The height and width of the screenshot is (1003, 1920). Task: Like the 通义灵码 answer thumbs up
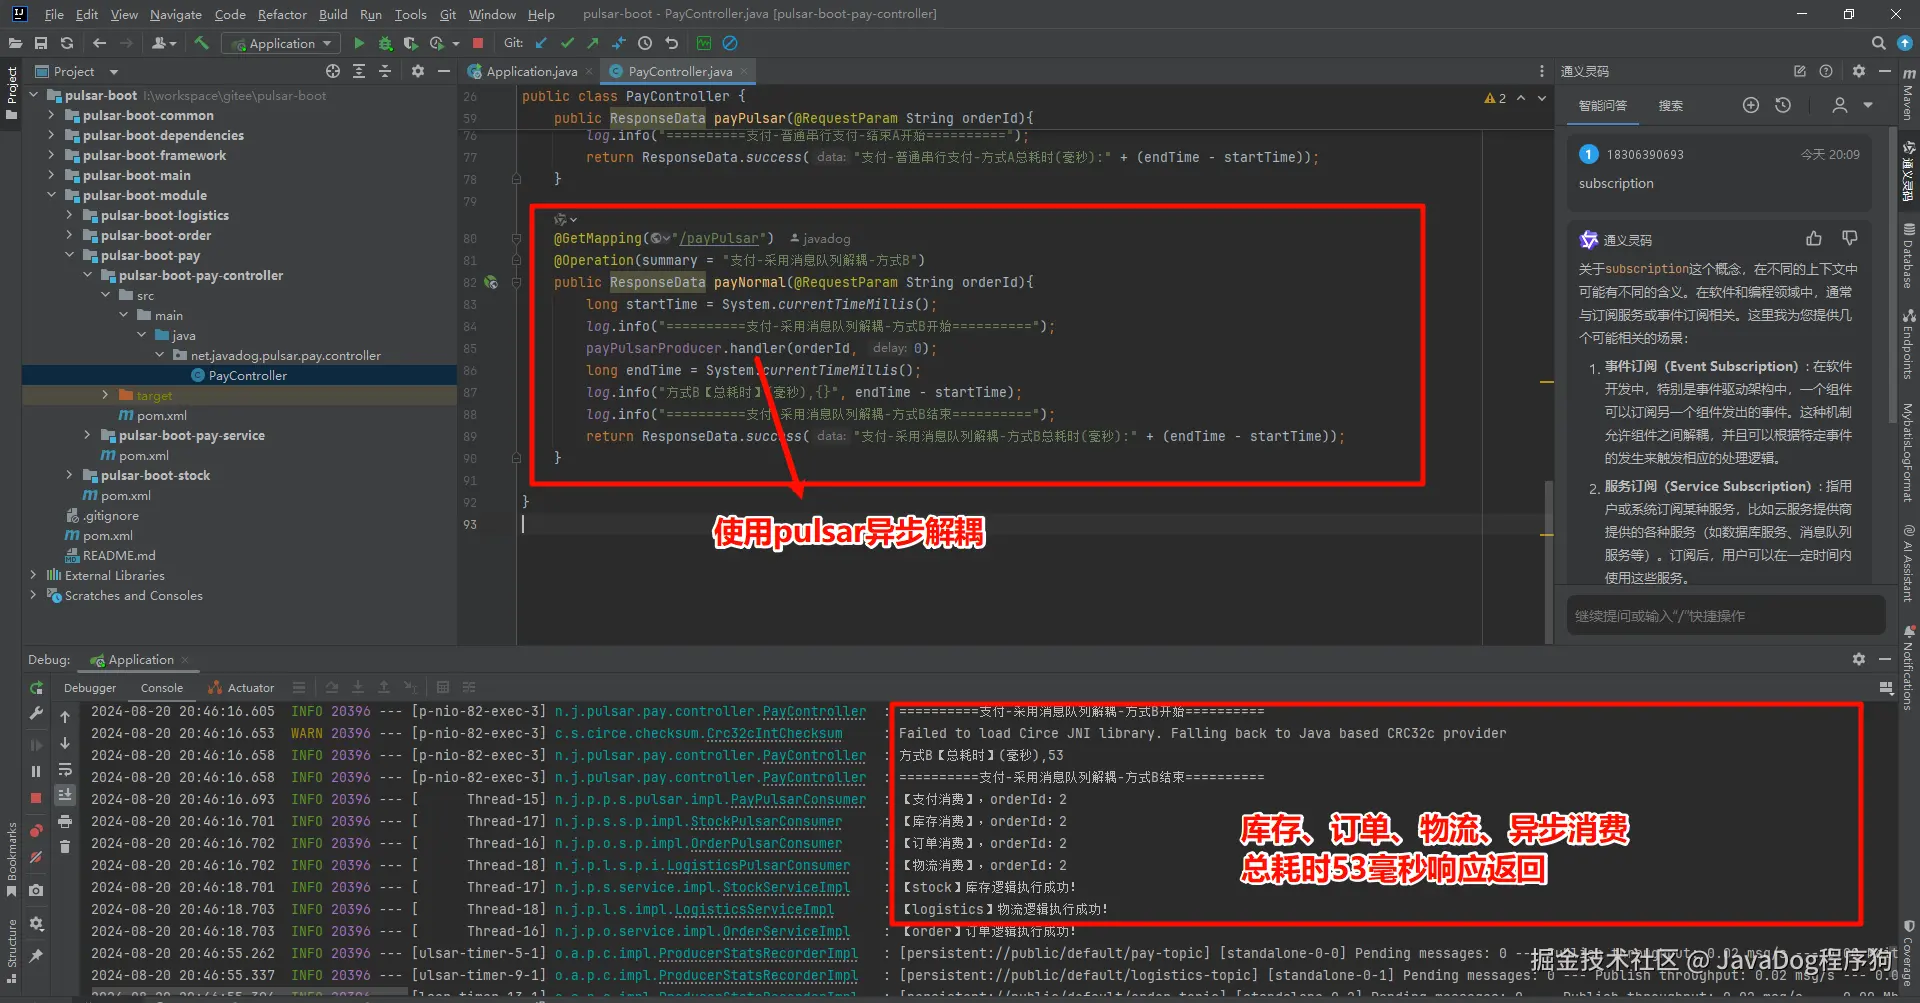[1814, 238]
